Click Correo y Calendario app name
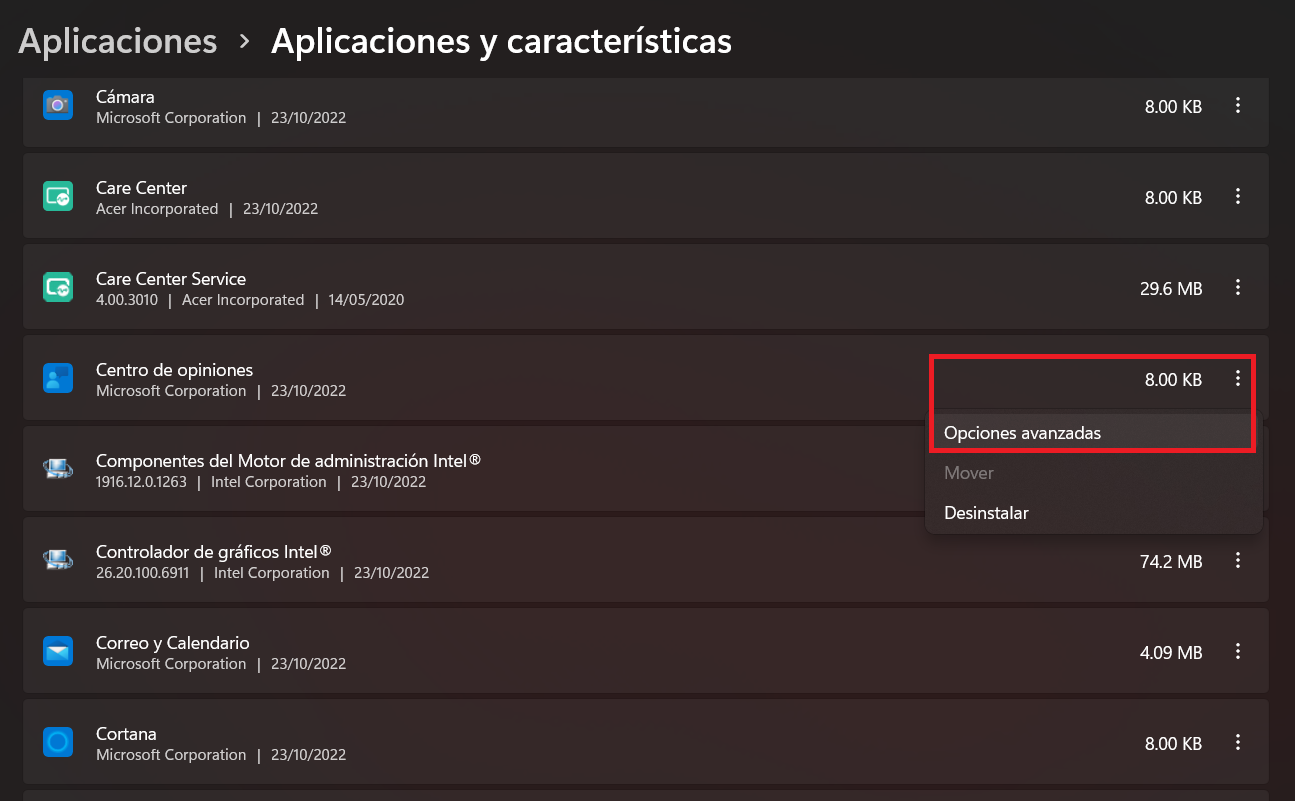 pos(173,643)
